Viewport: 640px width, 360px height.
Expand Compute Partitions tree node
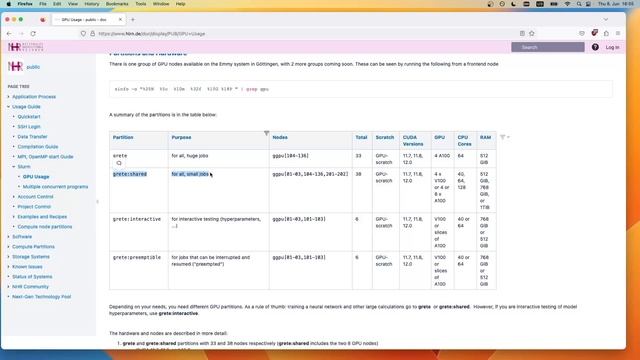[x=9, y=247]
